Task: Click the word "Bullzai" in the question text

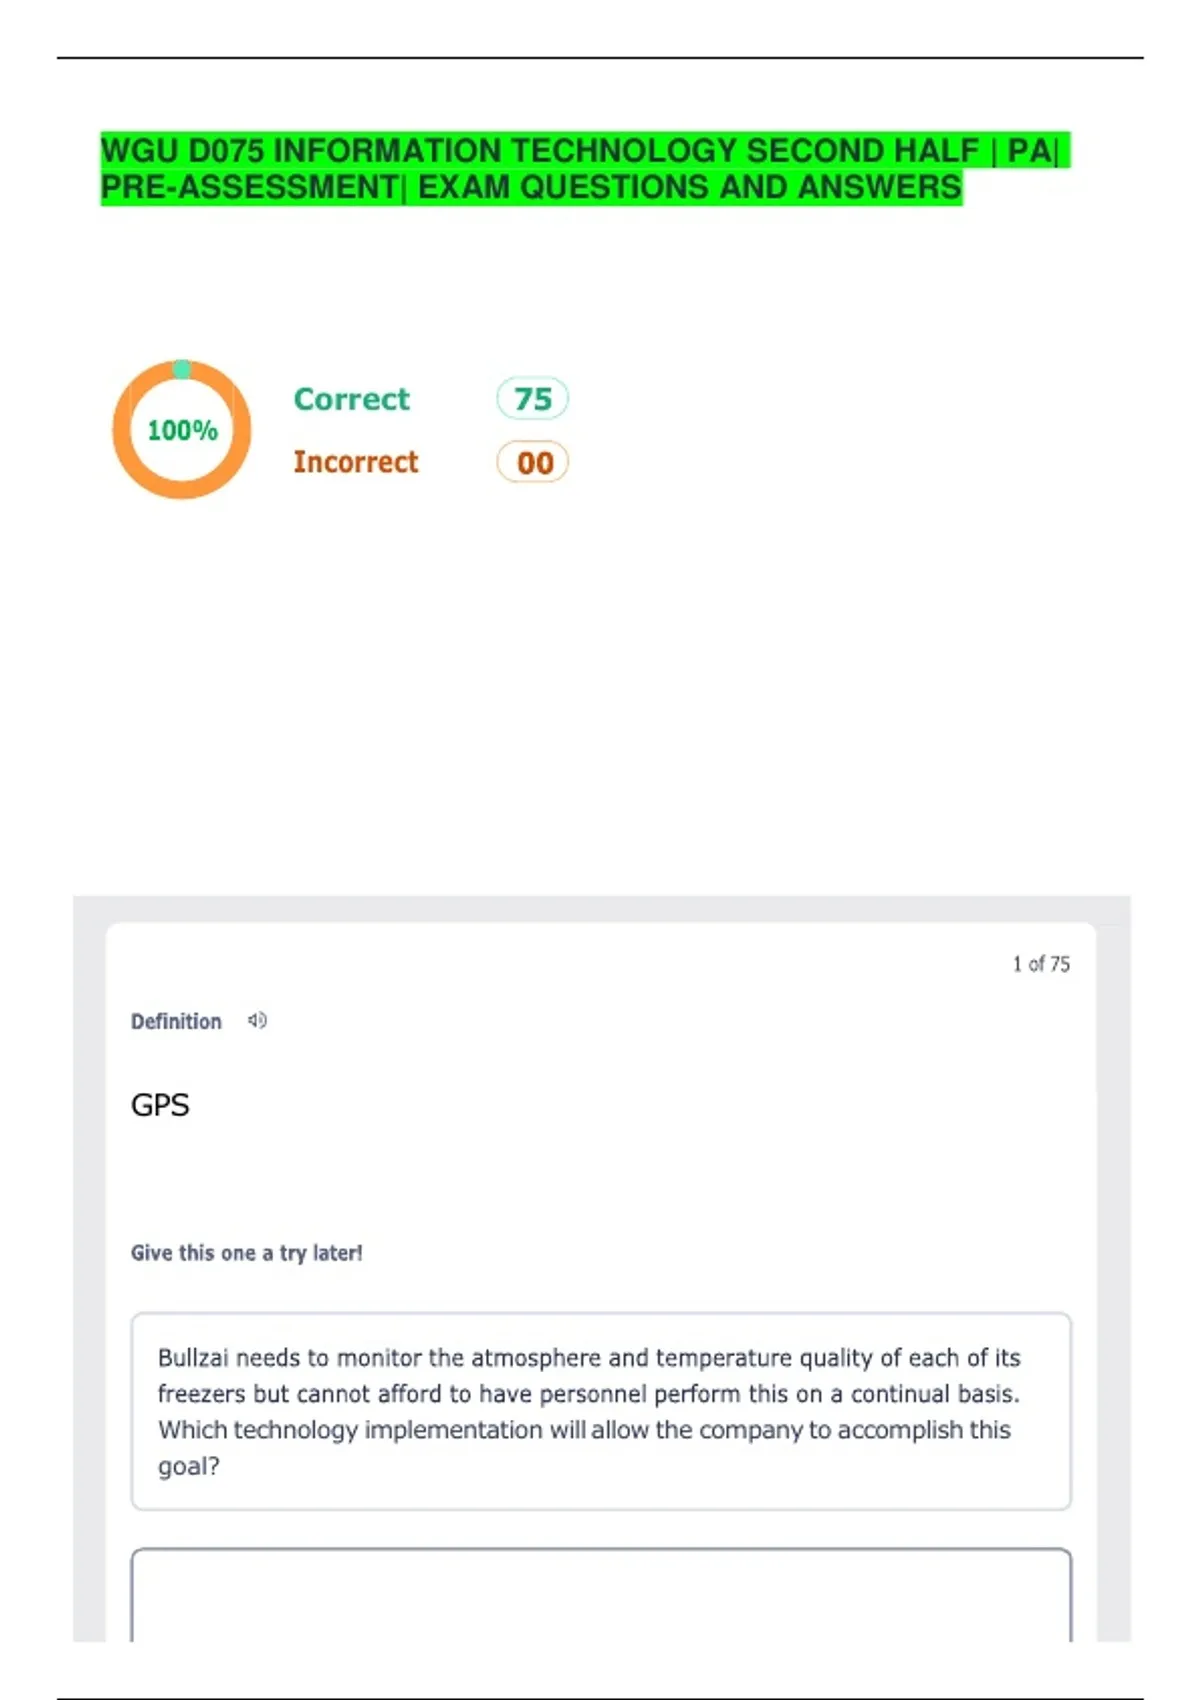Action: tap(193, 1358)
